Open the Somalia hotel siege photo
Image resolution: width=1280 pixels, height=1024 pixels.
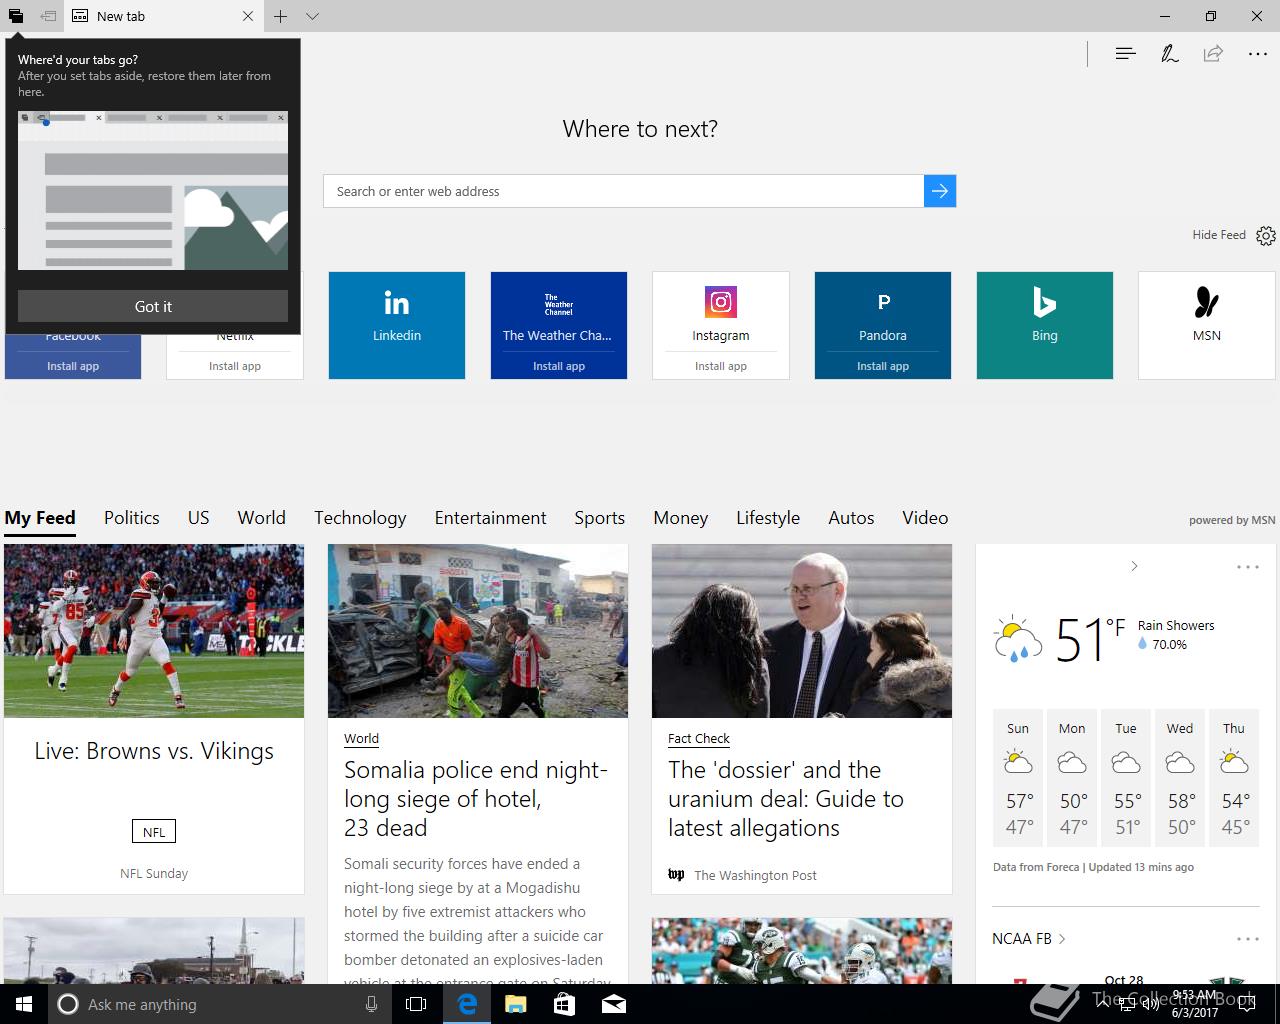[478, 631]
